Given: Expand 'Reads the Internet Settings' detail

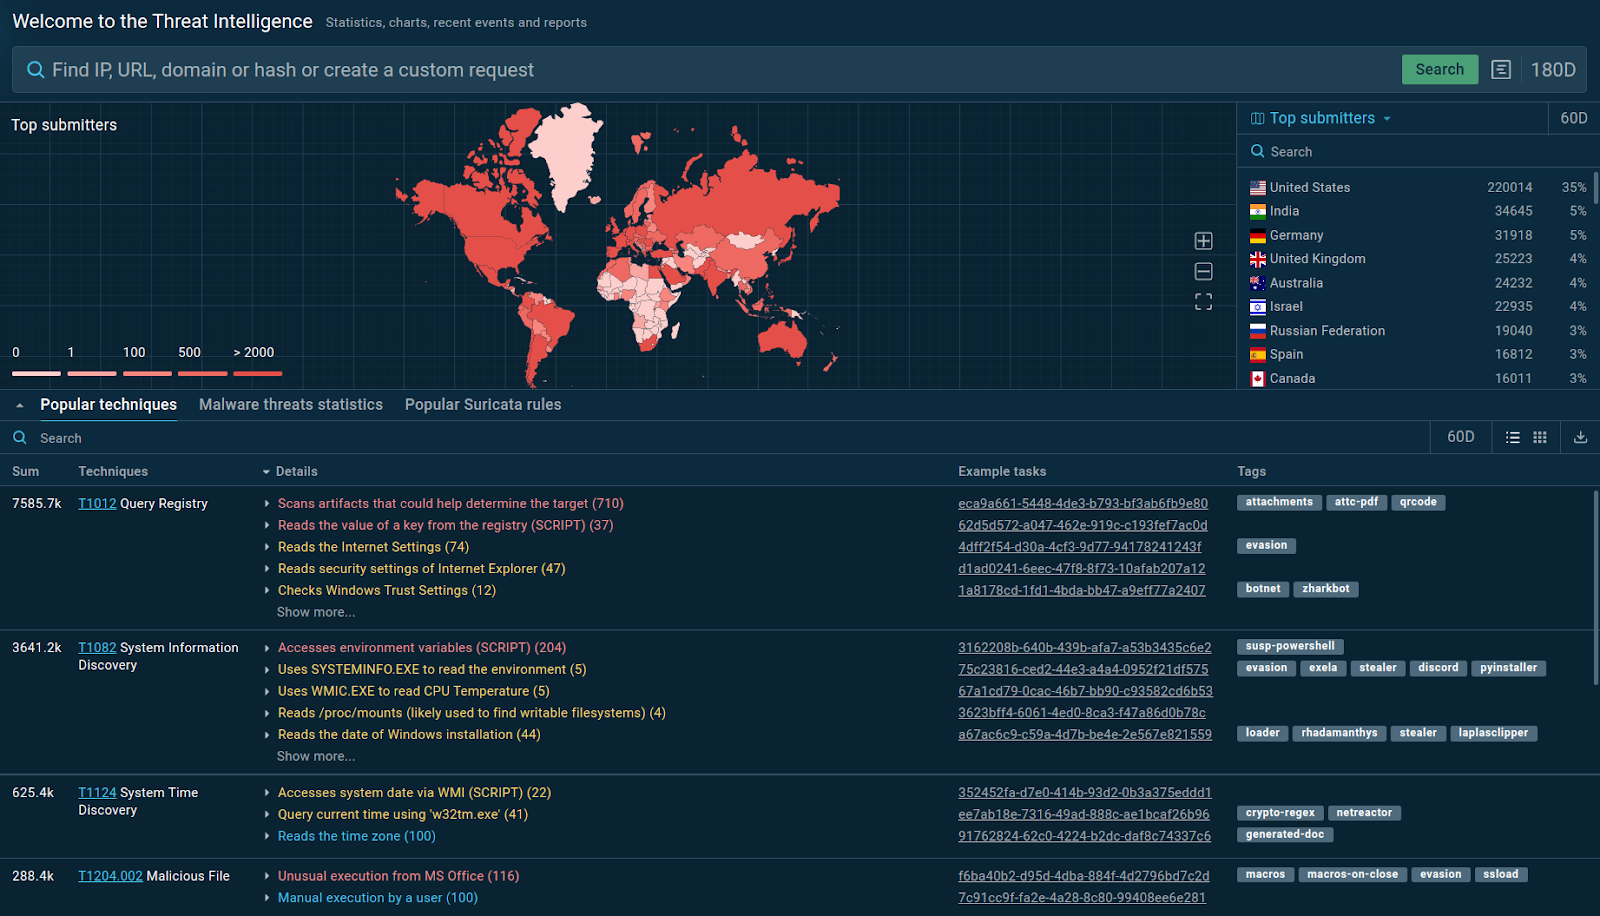Looking at the screenshot, I should [x=267, y=547].
